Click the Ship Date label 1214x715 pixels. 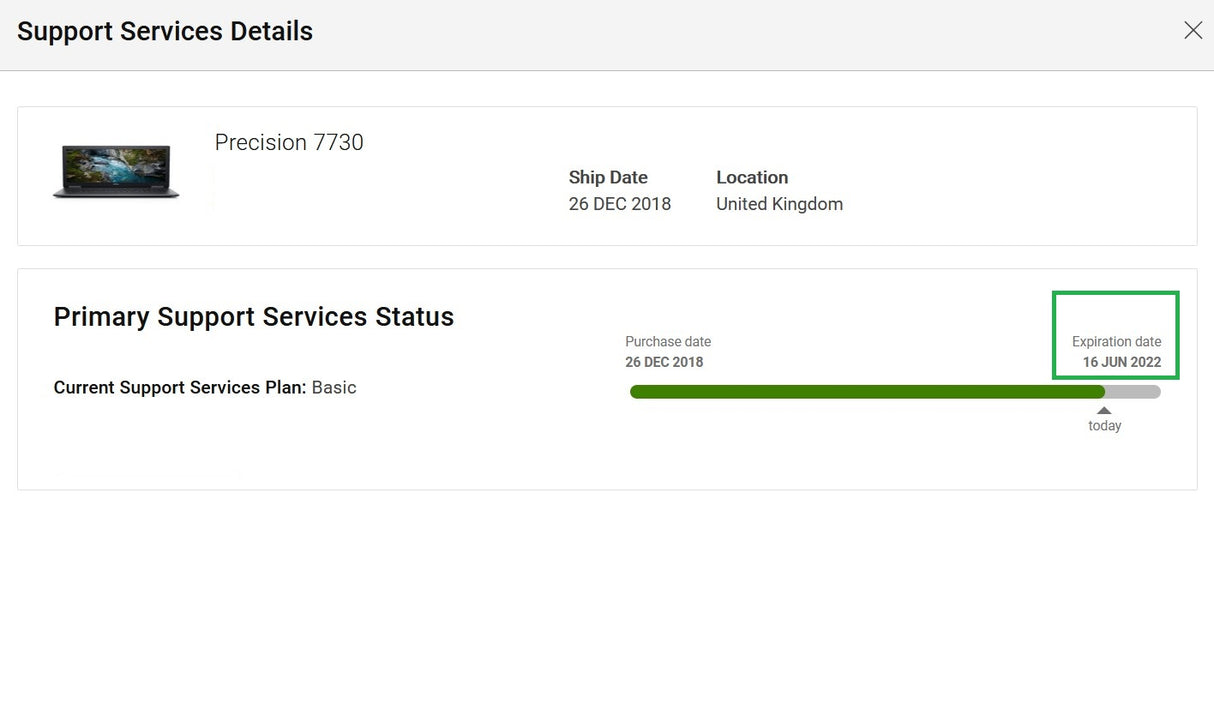click(x=608, y=177)
